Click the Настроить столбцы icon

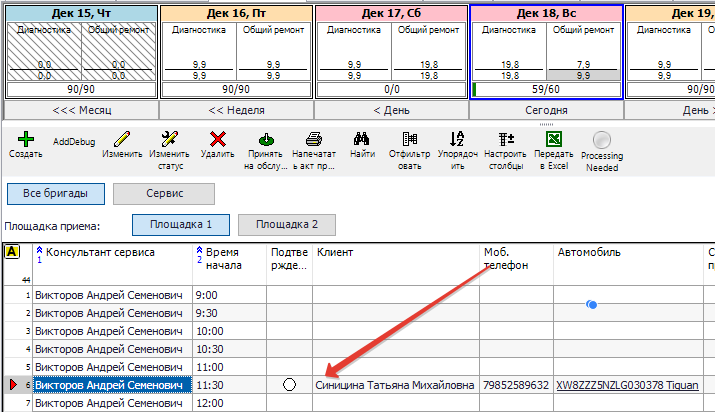[x=505, y=139]
